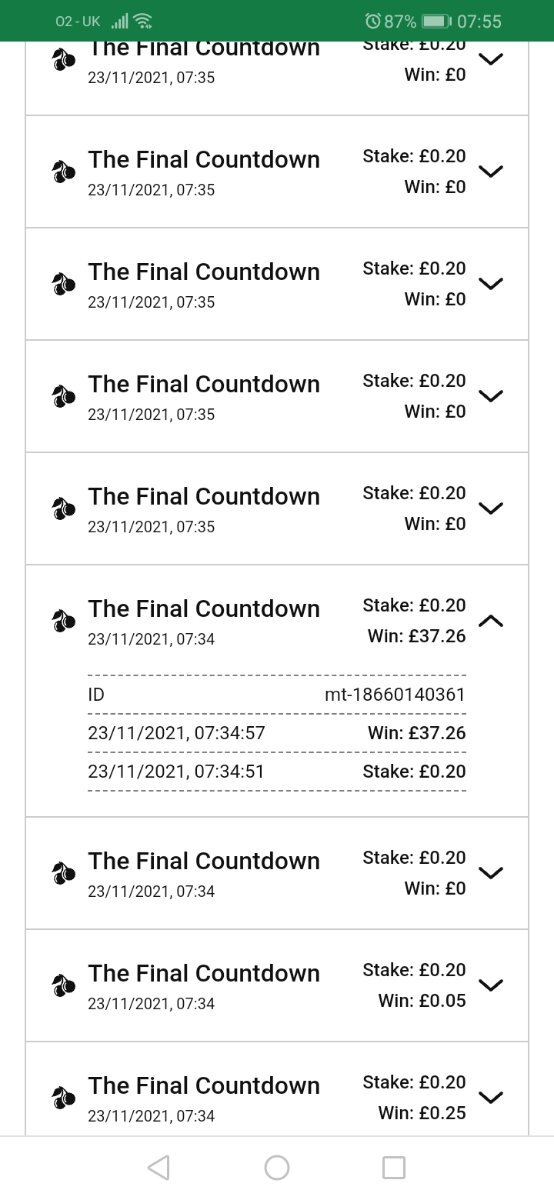The width and height of the screenshot is (554, 1200).
Task: Expand the partially cut-off entry at the top
Action: [491, 59]
